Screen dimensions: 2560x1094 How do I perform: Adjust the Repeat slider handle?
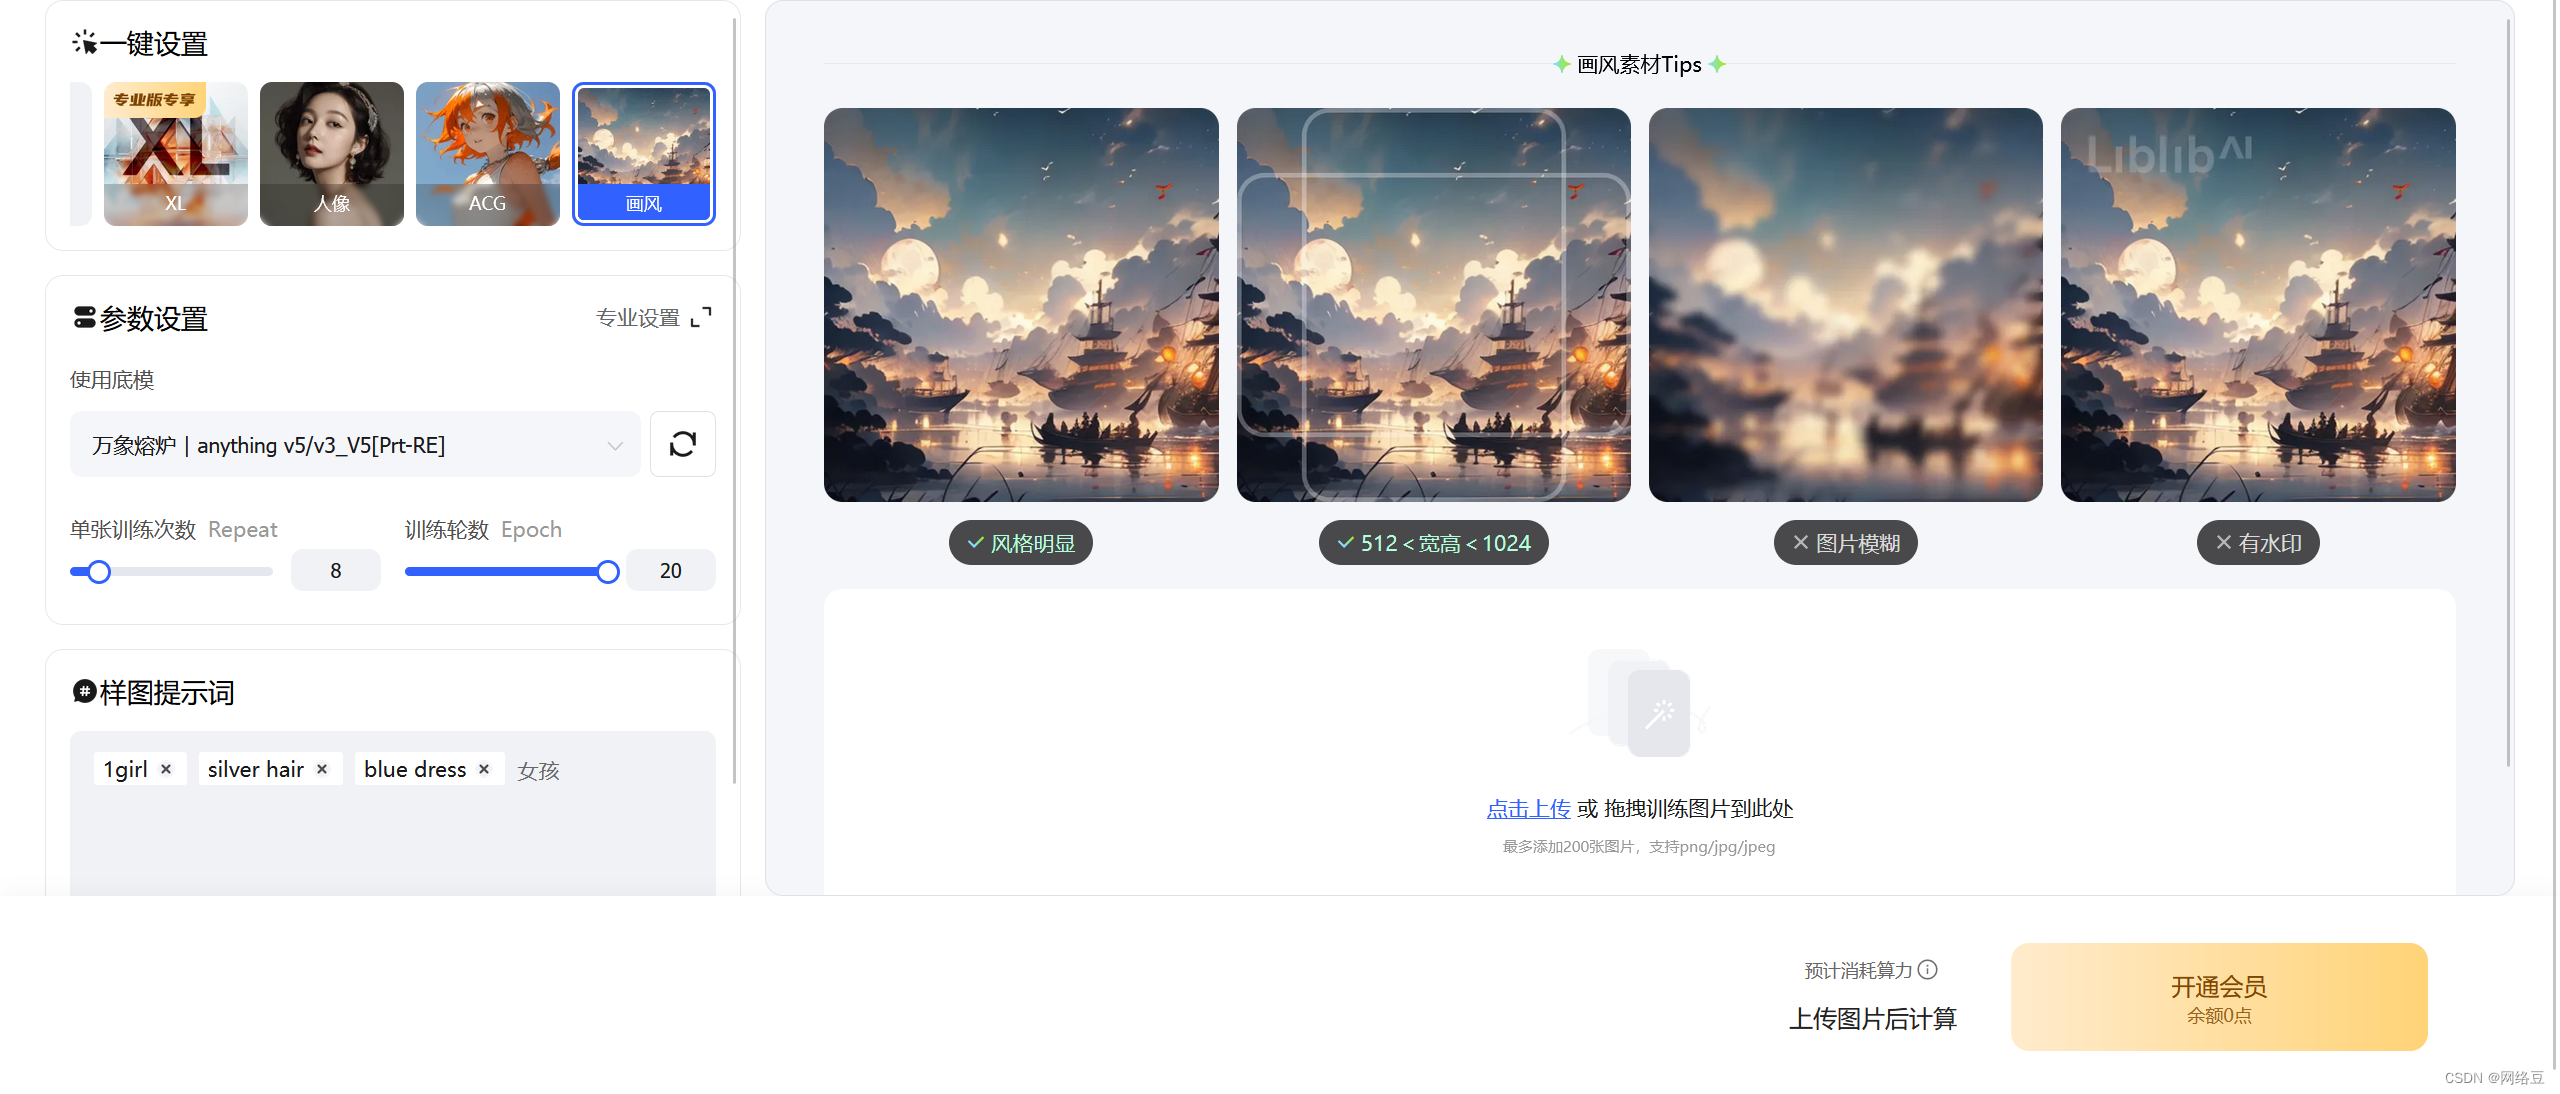click(x=98, y=572)
